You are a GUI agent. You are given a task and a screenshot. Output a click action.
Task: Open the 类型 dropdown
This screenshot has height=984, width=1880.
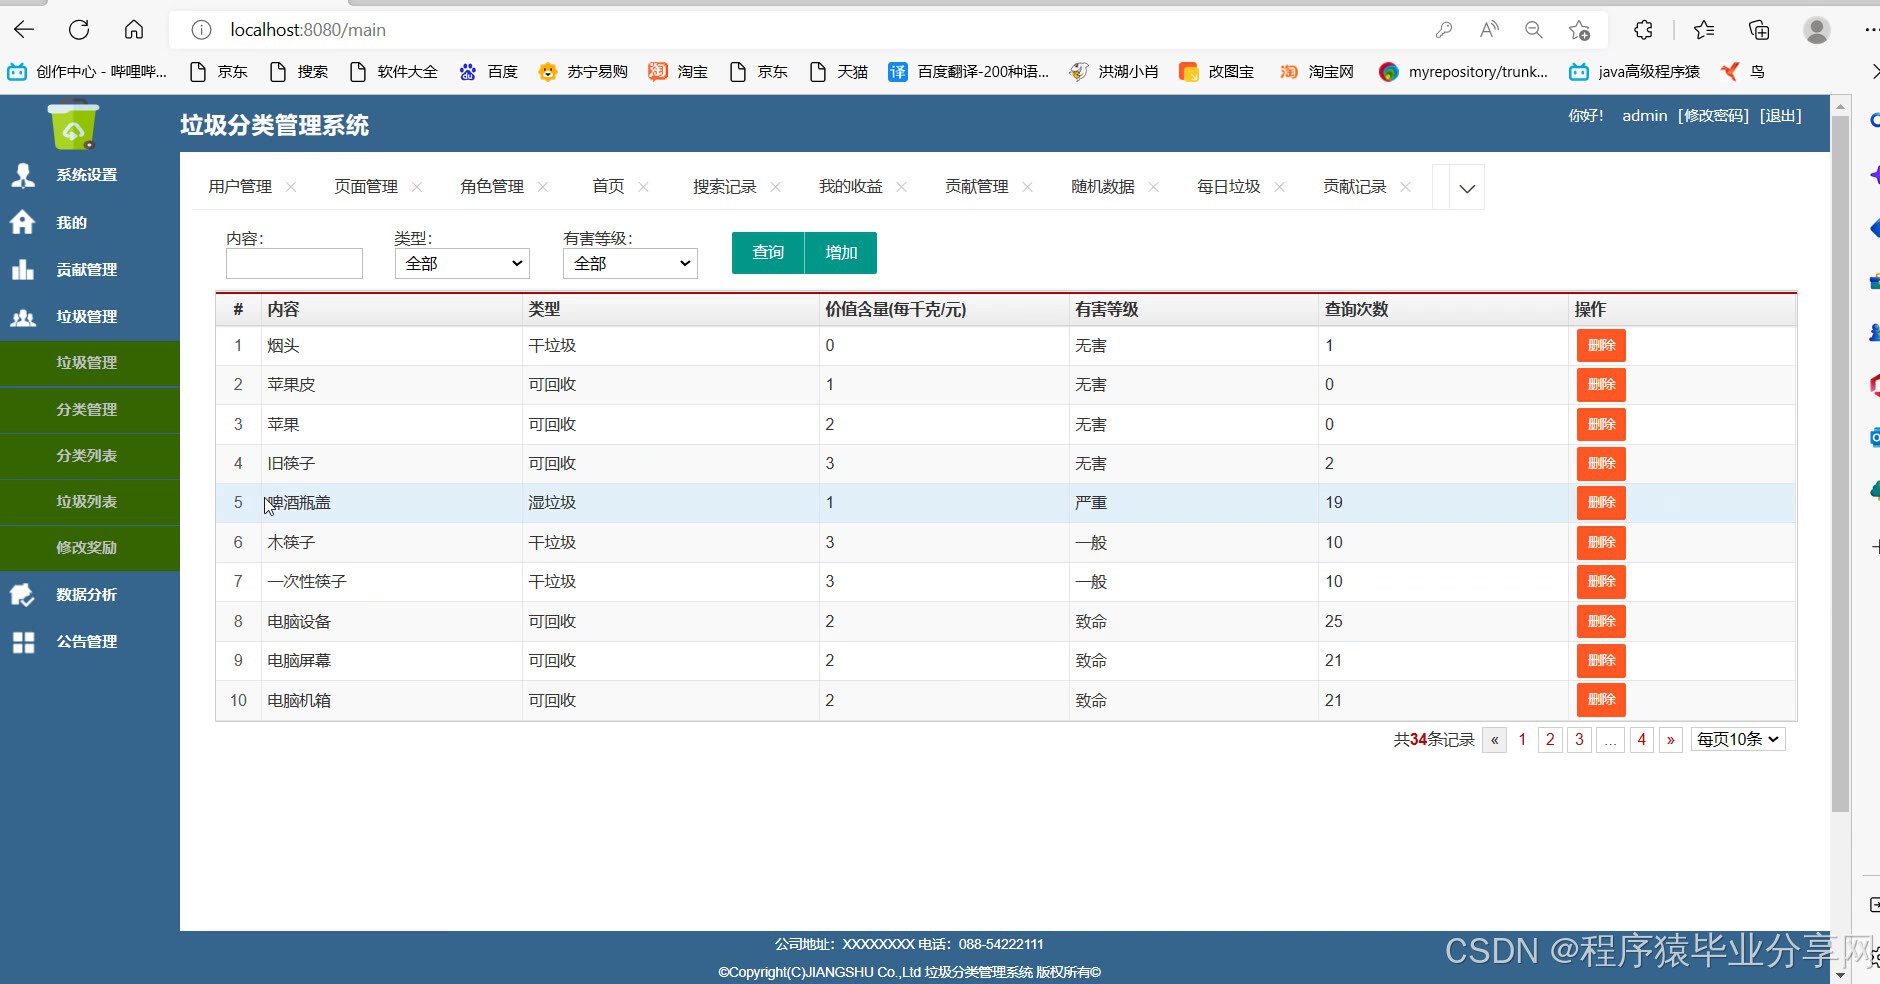tap(462, 263)
